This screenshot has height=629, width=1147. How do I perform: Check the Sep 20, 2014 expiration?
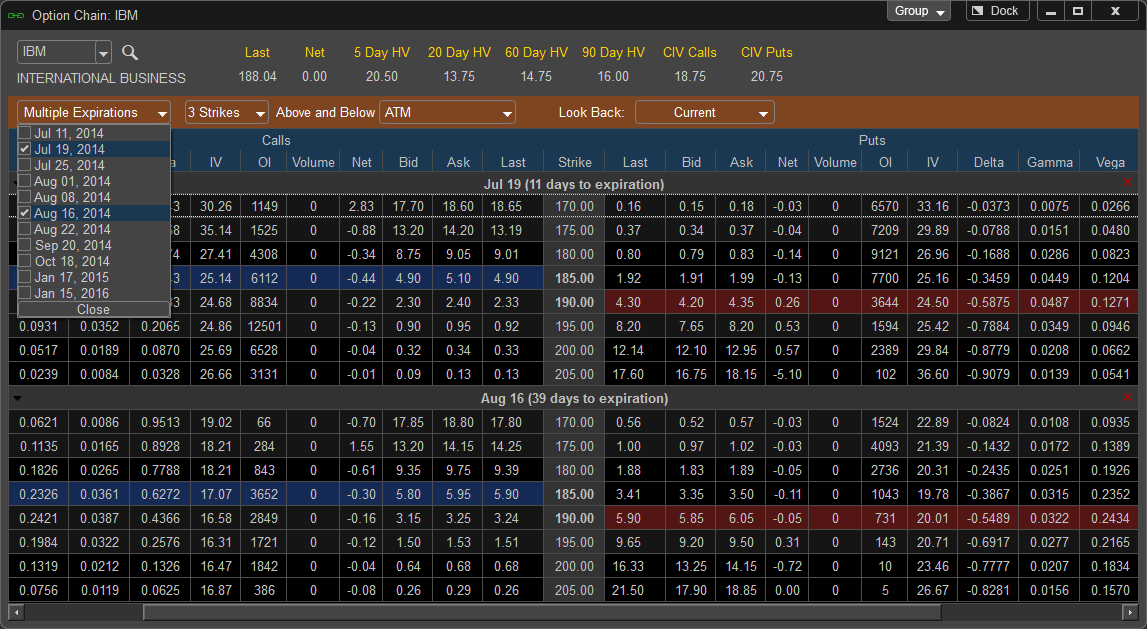pyautogui.click(x=25, y=246)
